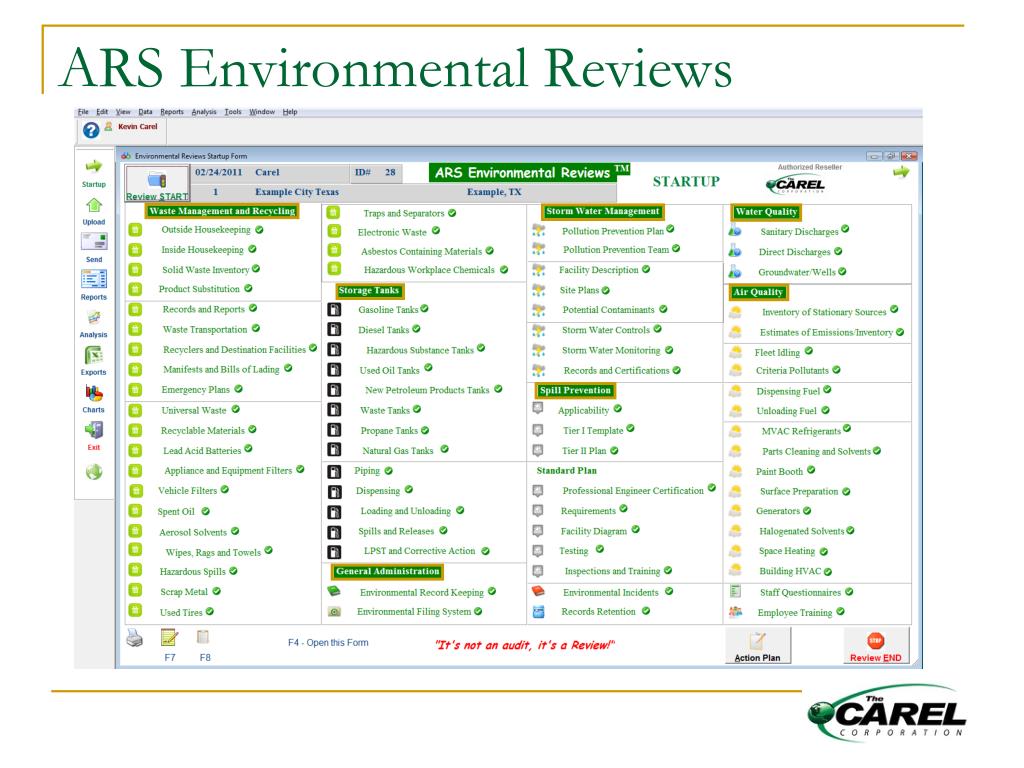This screenshot has width=1024, height=768.
Task: Click the Example City Texas field
Action: coord(296,192)
